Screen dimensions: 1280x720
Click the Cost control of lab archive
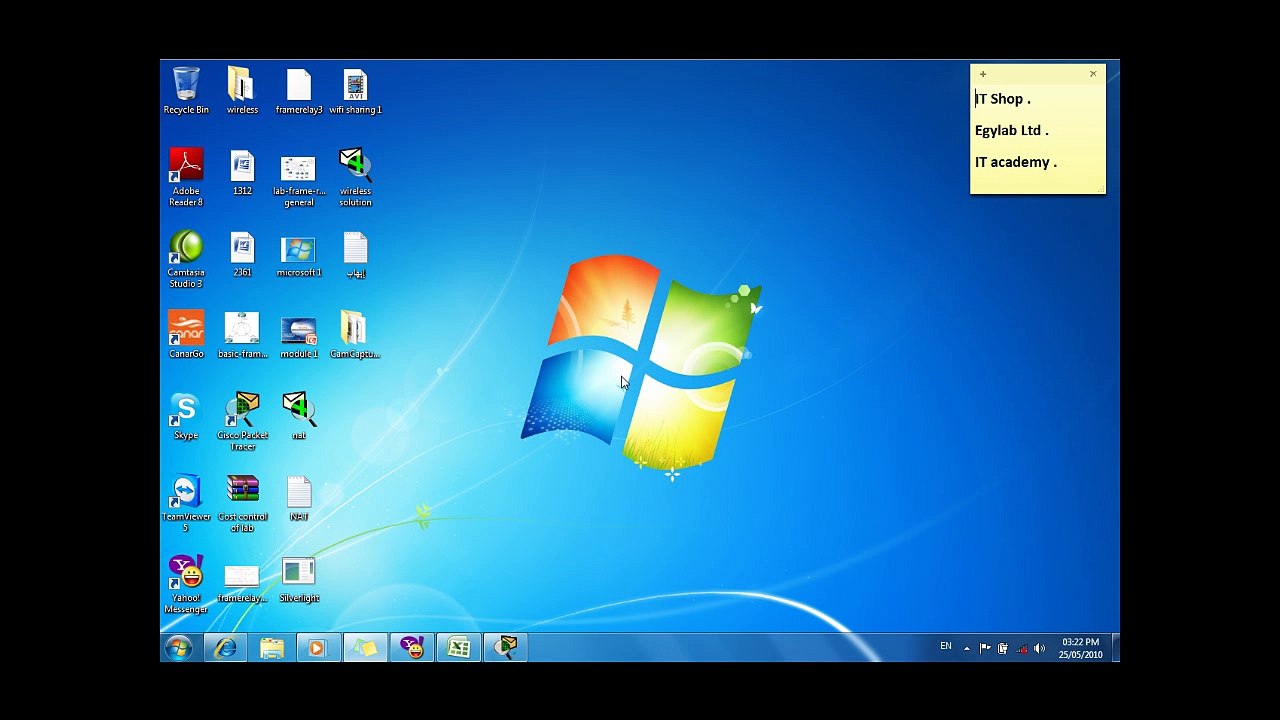tap(242, 503)
